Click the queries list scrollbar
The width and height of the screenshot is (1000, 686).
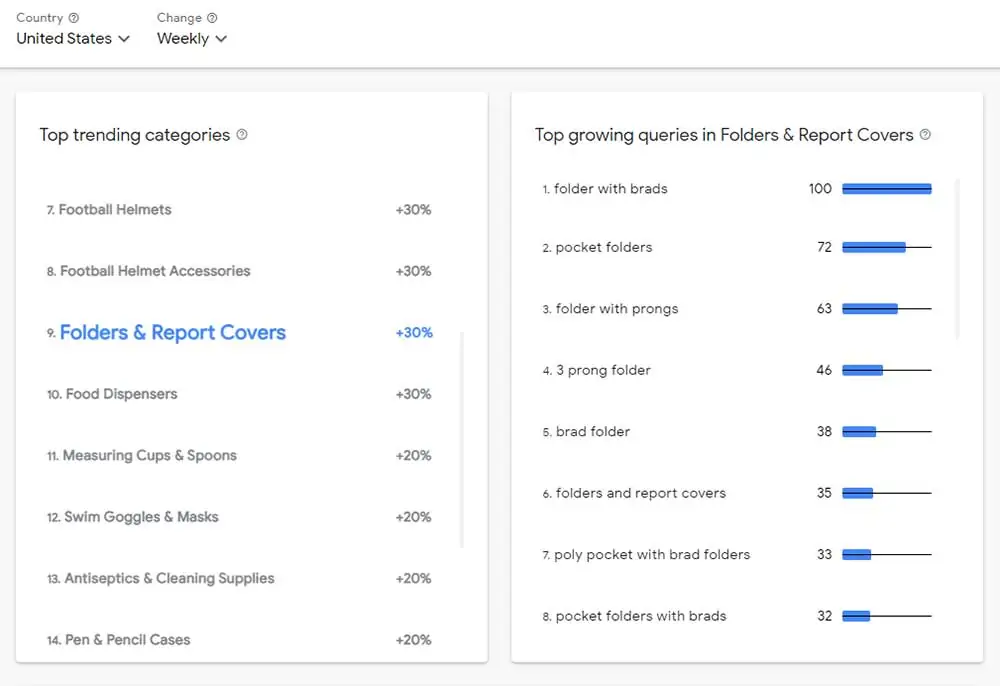tap(958, 260)
